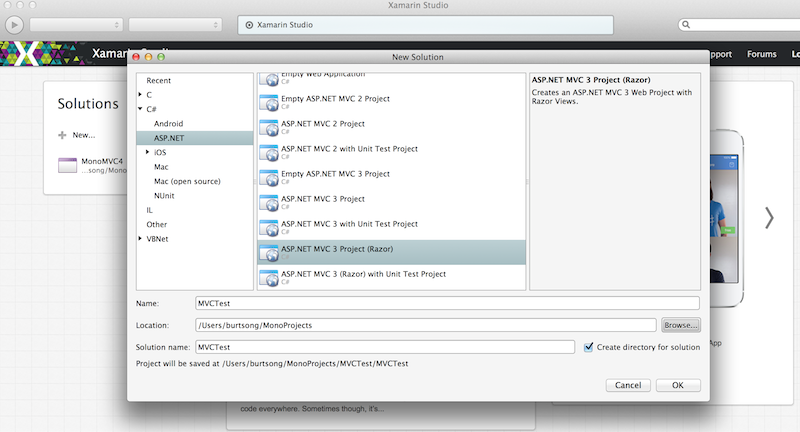This screenshot has height=432, width=800.
Task: Select the NUnit category
Action: [164, 195]
